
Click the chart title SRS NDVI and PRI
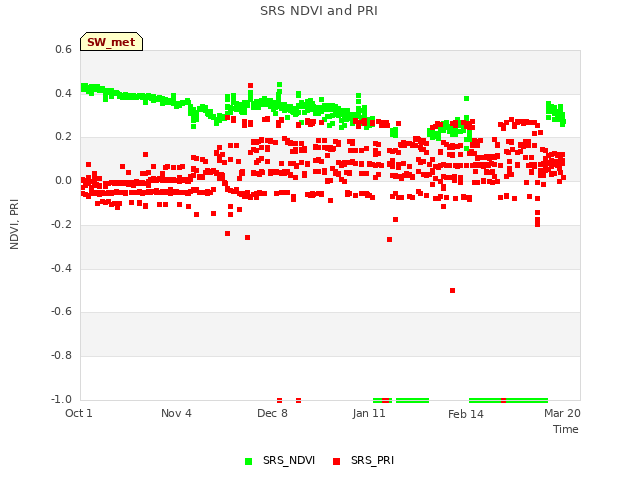(319, 11)
